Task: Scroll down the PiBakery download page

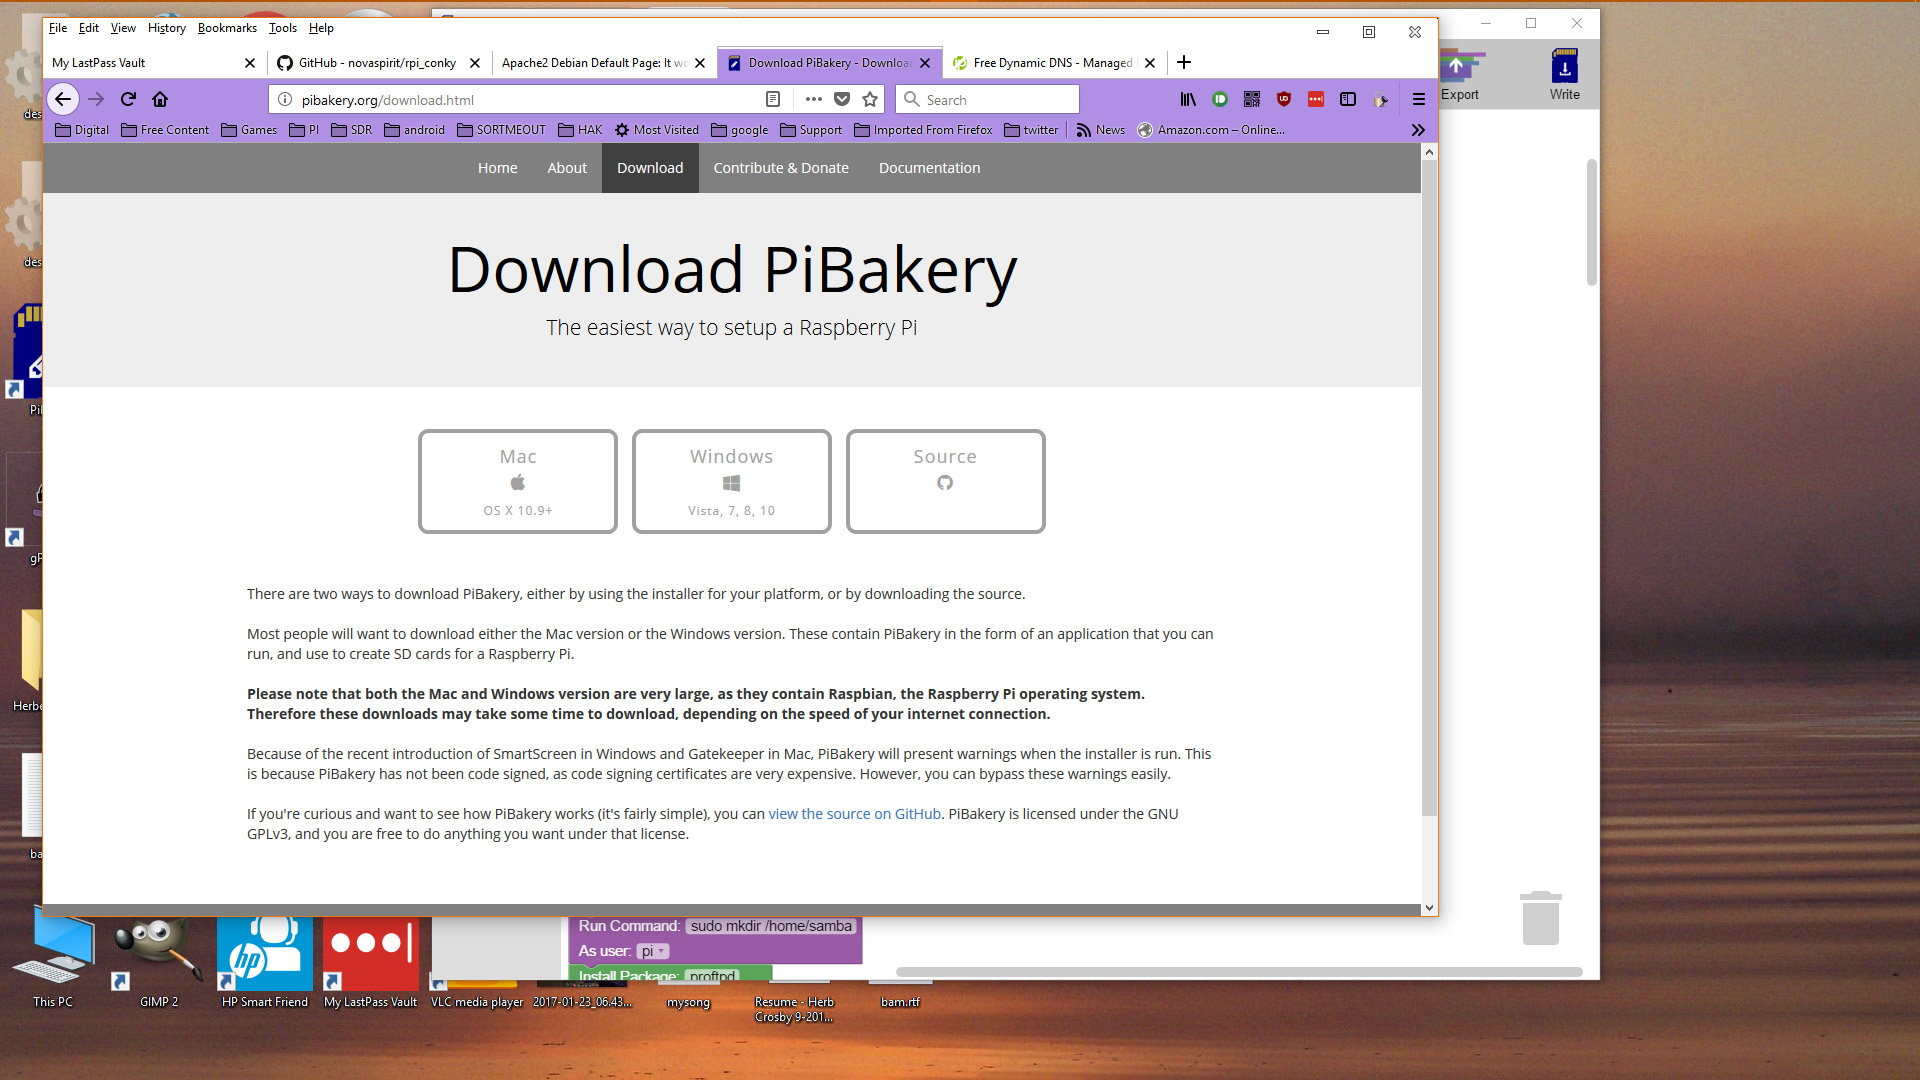Action: tap(1428, 906)
